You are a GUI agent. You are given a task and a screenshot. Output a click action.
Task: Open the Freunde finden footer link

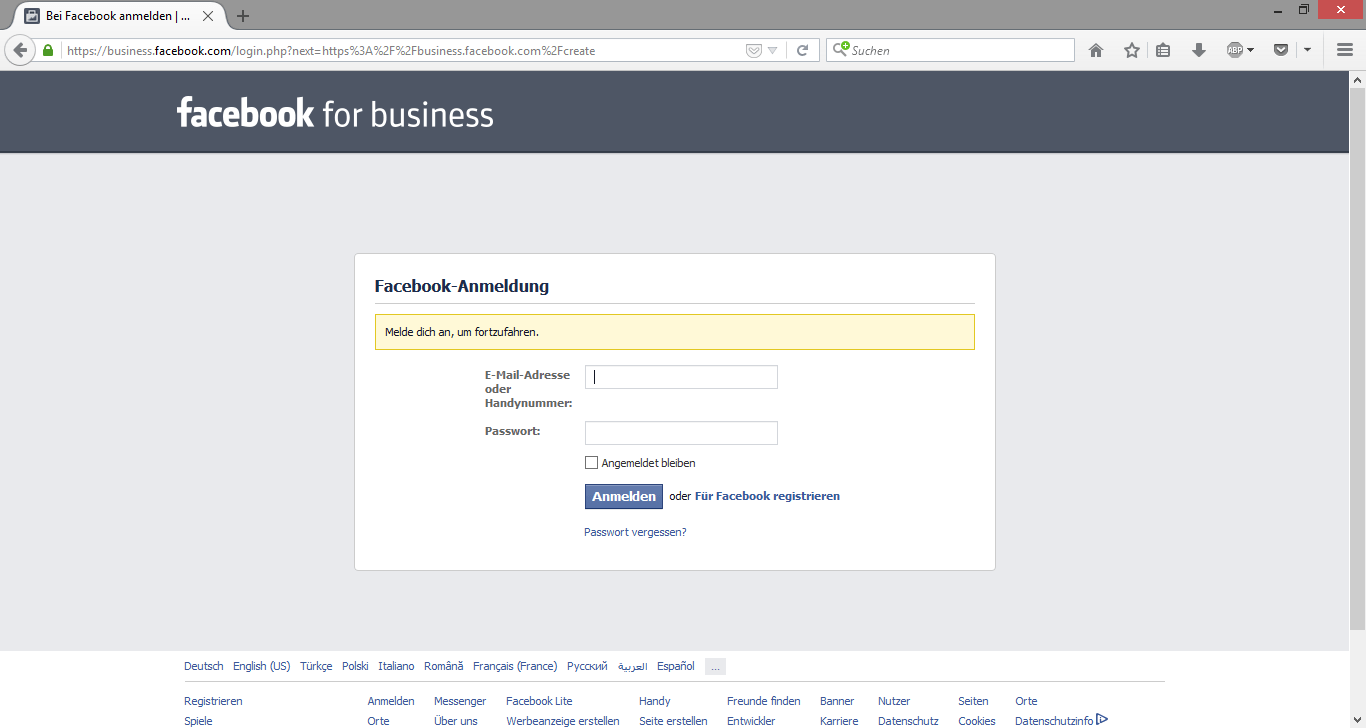[764, 701]
